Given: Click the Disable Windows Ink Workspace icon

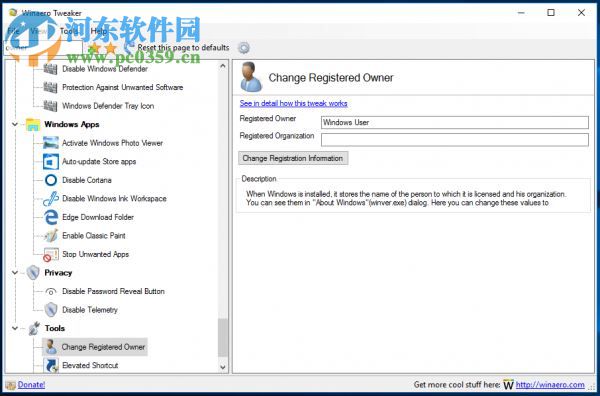Looking at the screenshot, I should tap(51, 199).
